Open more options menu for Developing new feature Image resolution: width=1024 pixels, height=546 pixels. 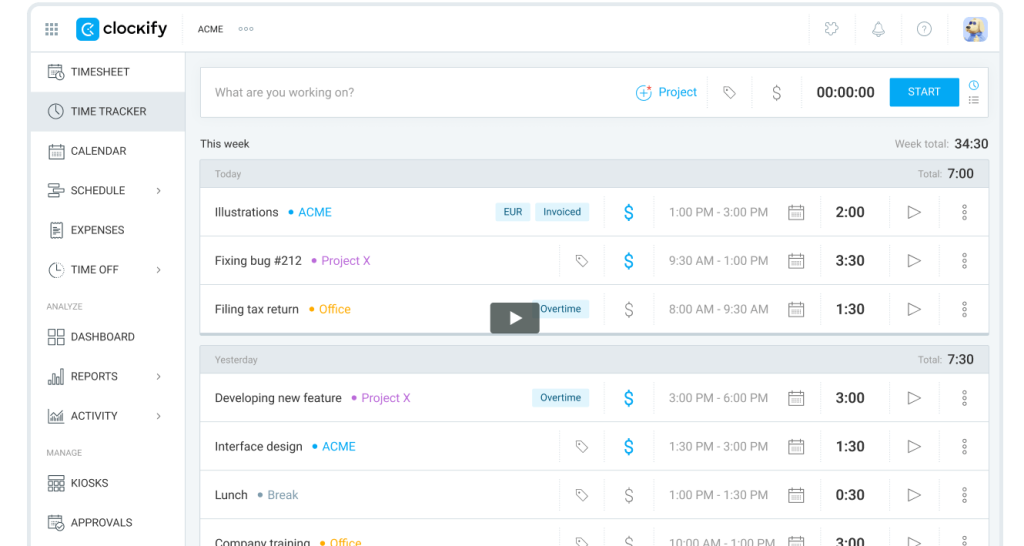964,398
